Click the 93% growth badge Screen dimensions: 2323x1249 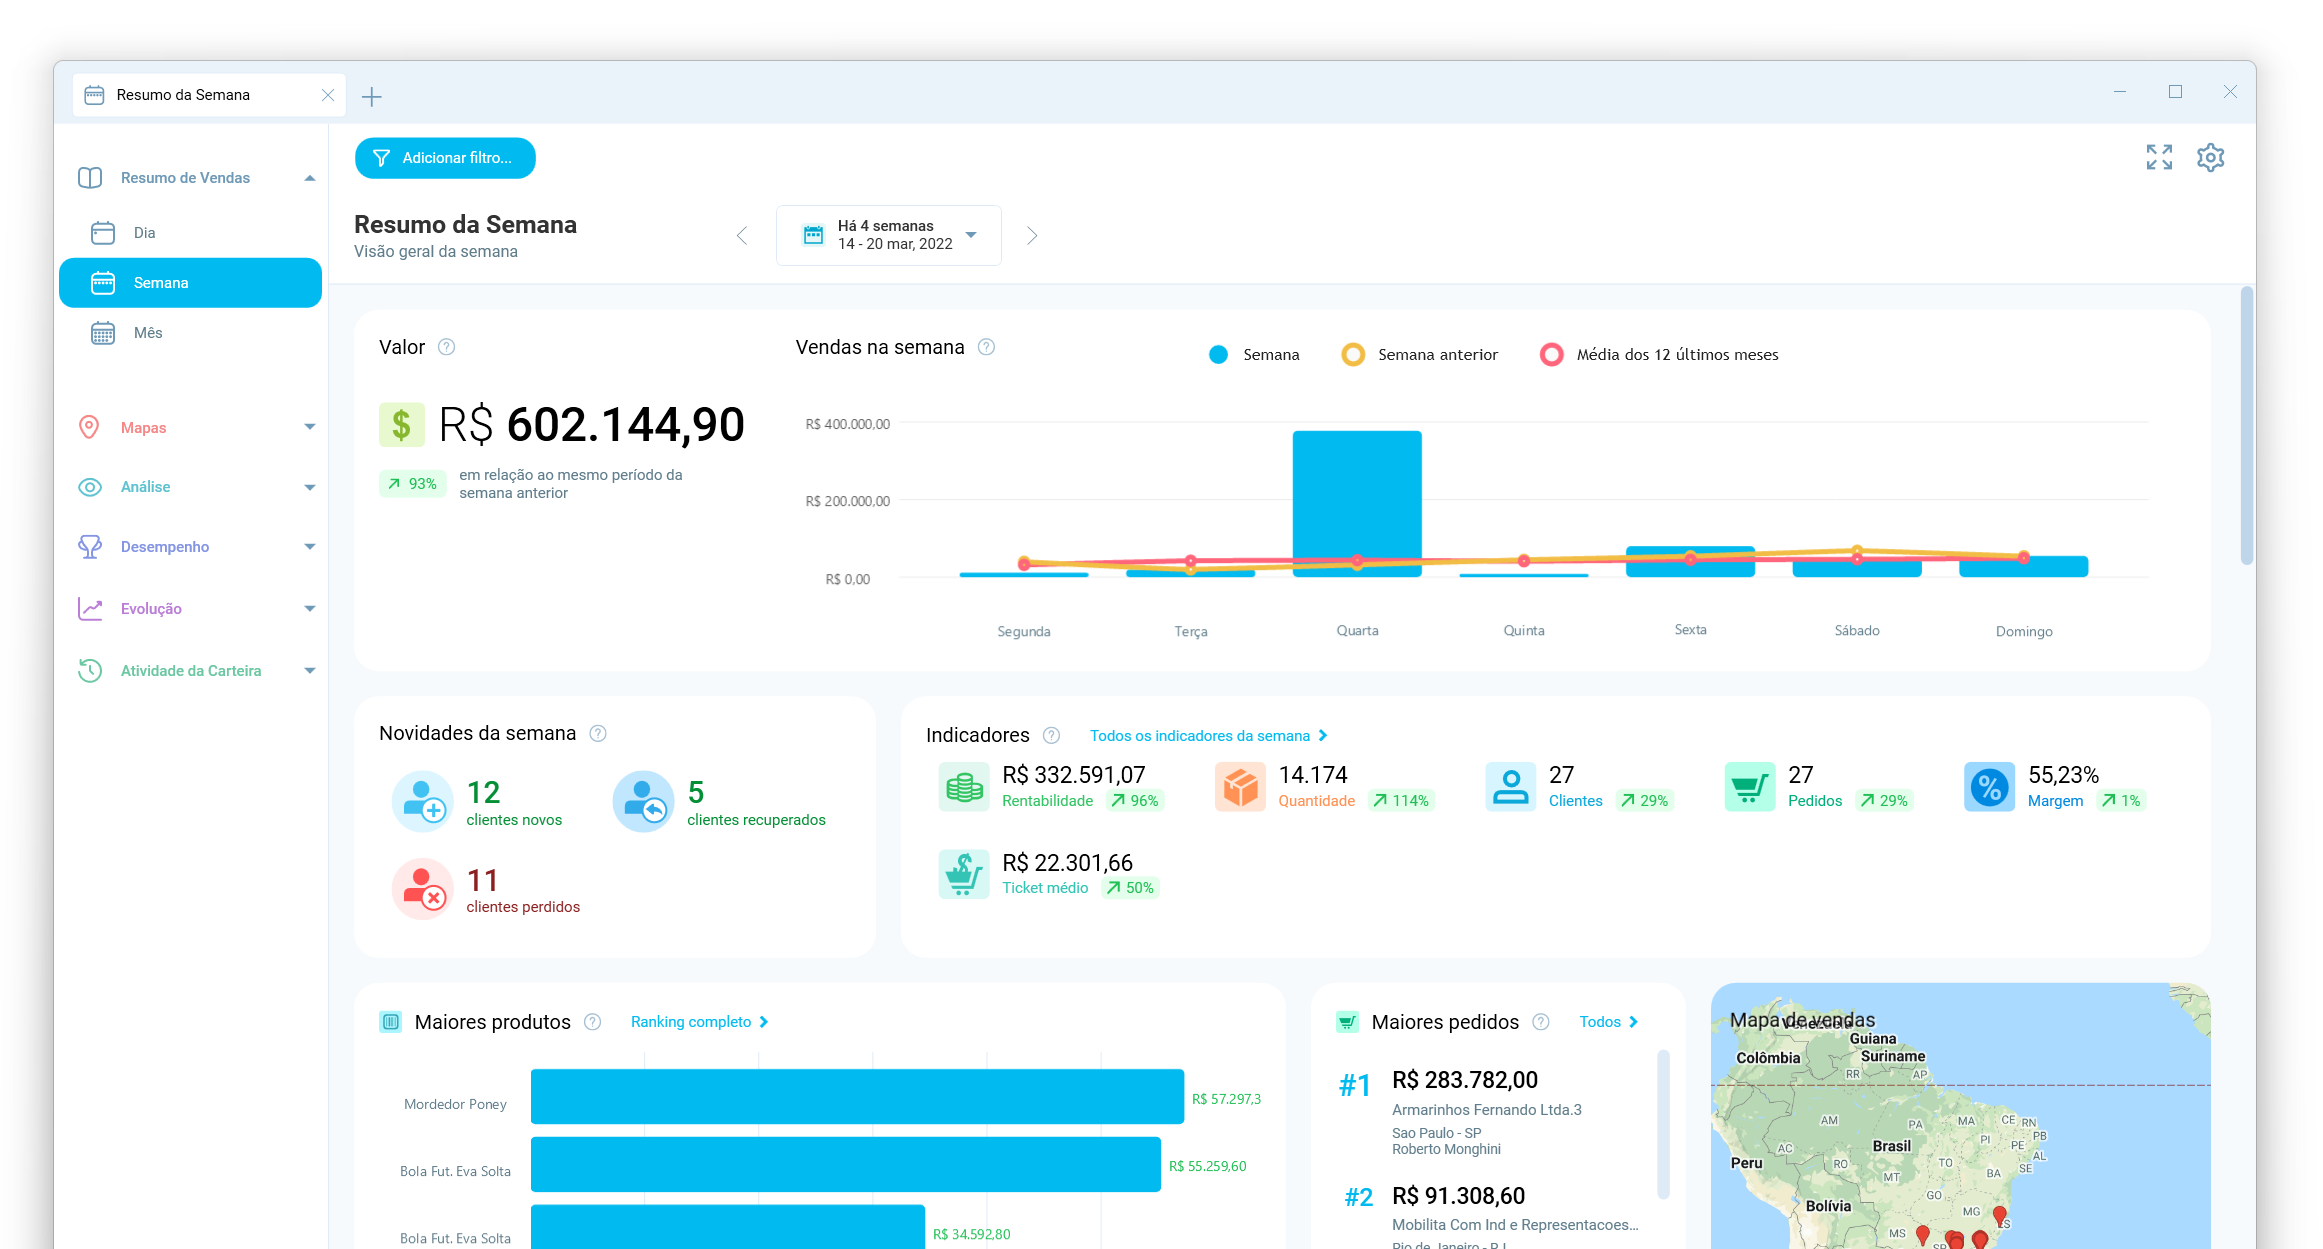click(412, 484)
